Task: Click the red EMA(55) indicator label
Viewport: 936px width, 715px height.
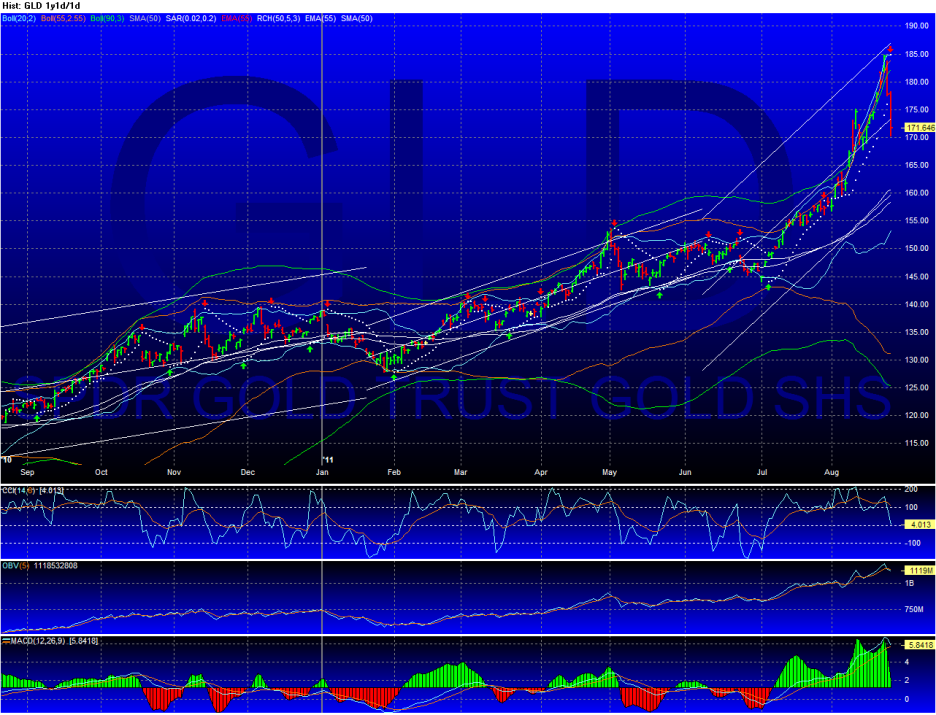Action: click(238, 19)
